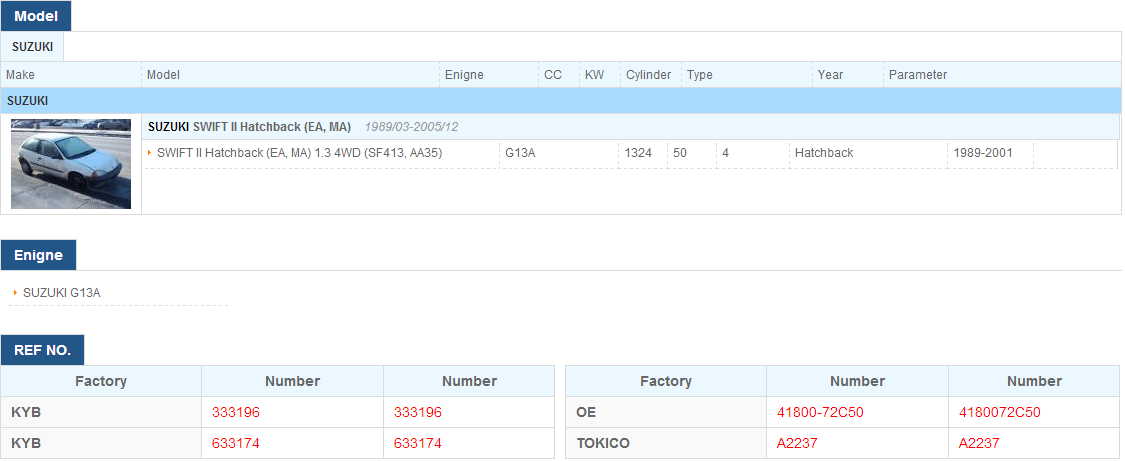Select the SUZUKI make tab
1125x461 pixels.
(32, 47)
